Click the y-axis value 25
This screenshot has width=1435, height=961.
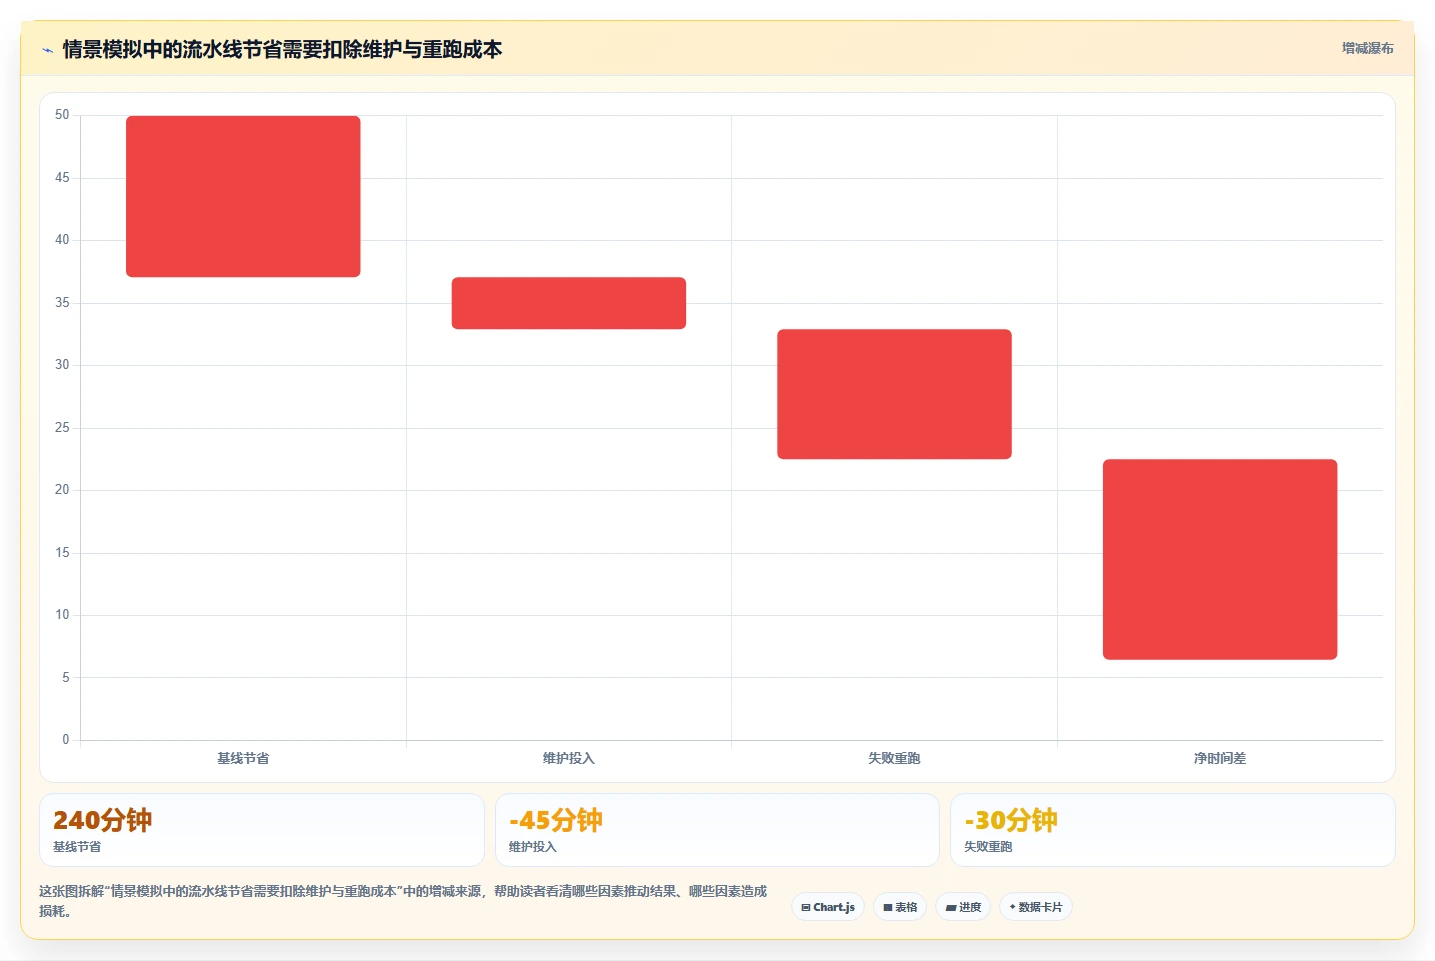point(62,428)
